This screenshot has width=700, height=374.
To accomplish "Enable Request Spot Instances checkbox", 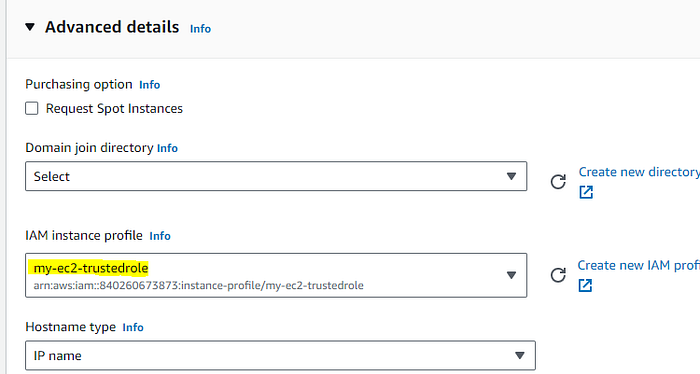I will click(32, 108).
